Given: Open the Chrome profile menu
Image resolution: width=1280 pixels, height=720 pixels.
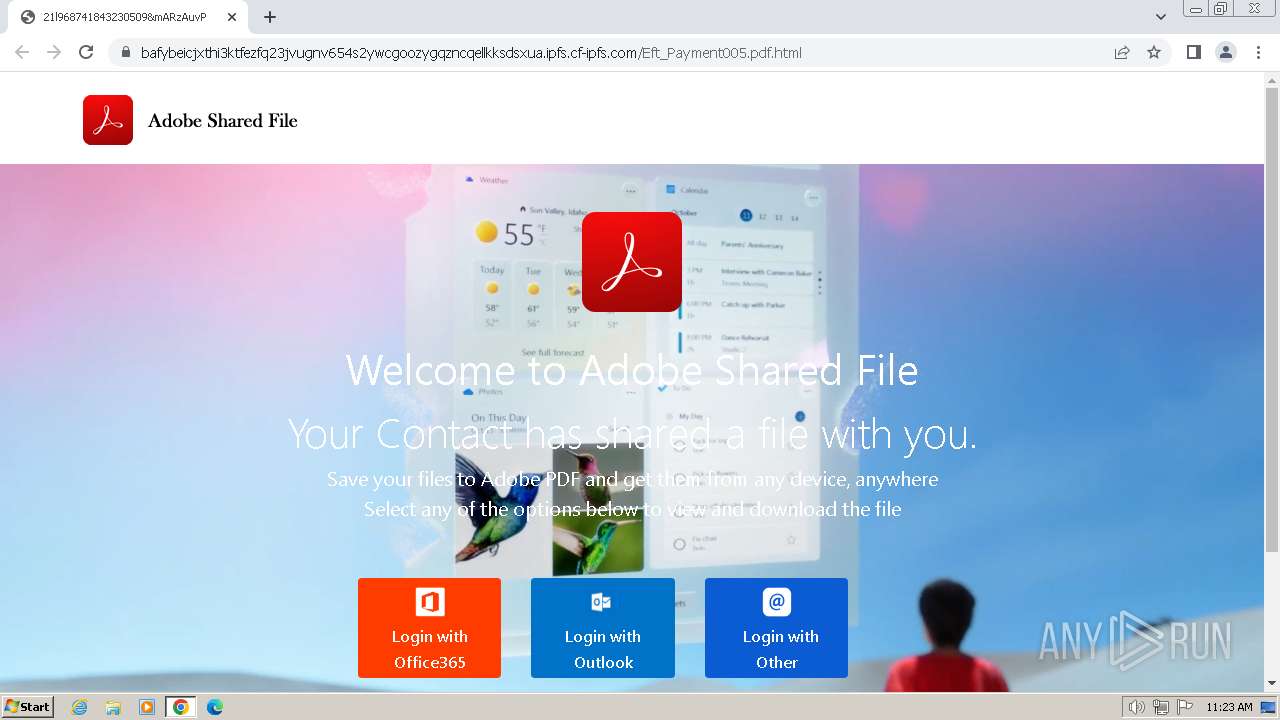Looking at the screenshot, I should tap(1225, 53).
